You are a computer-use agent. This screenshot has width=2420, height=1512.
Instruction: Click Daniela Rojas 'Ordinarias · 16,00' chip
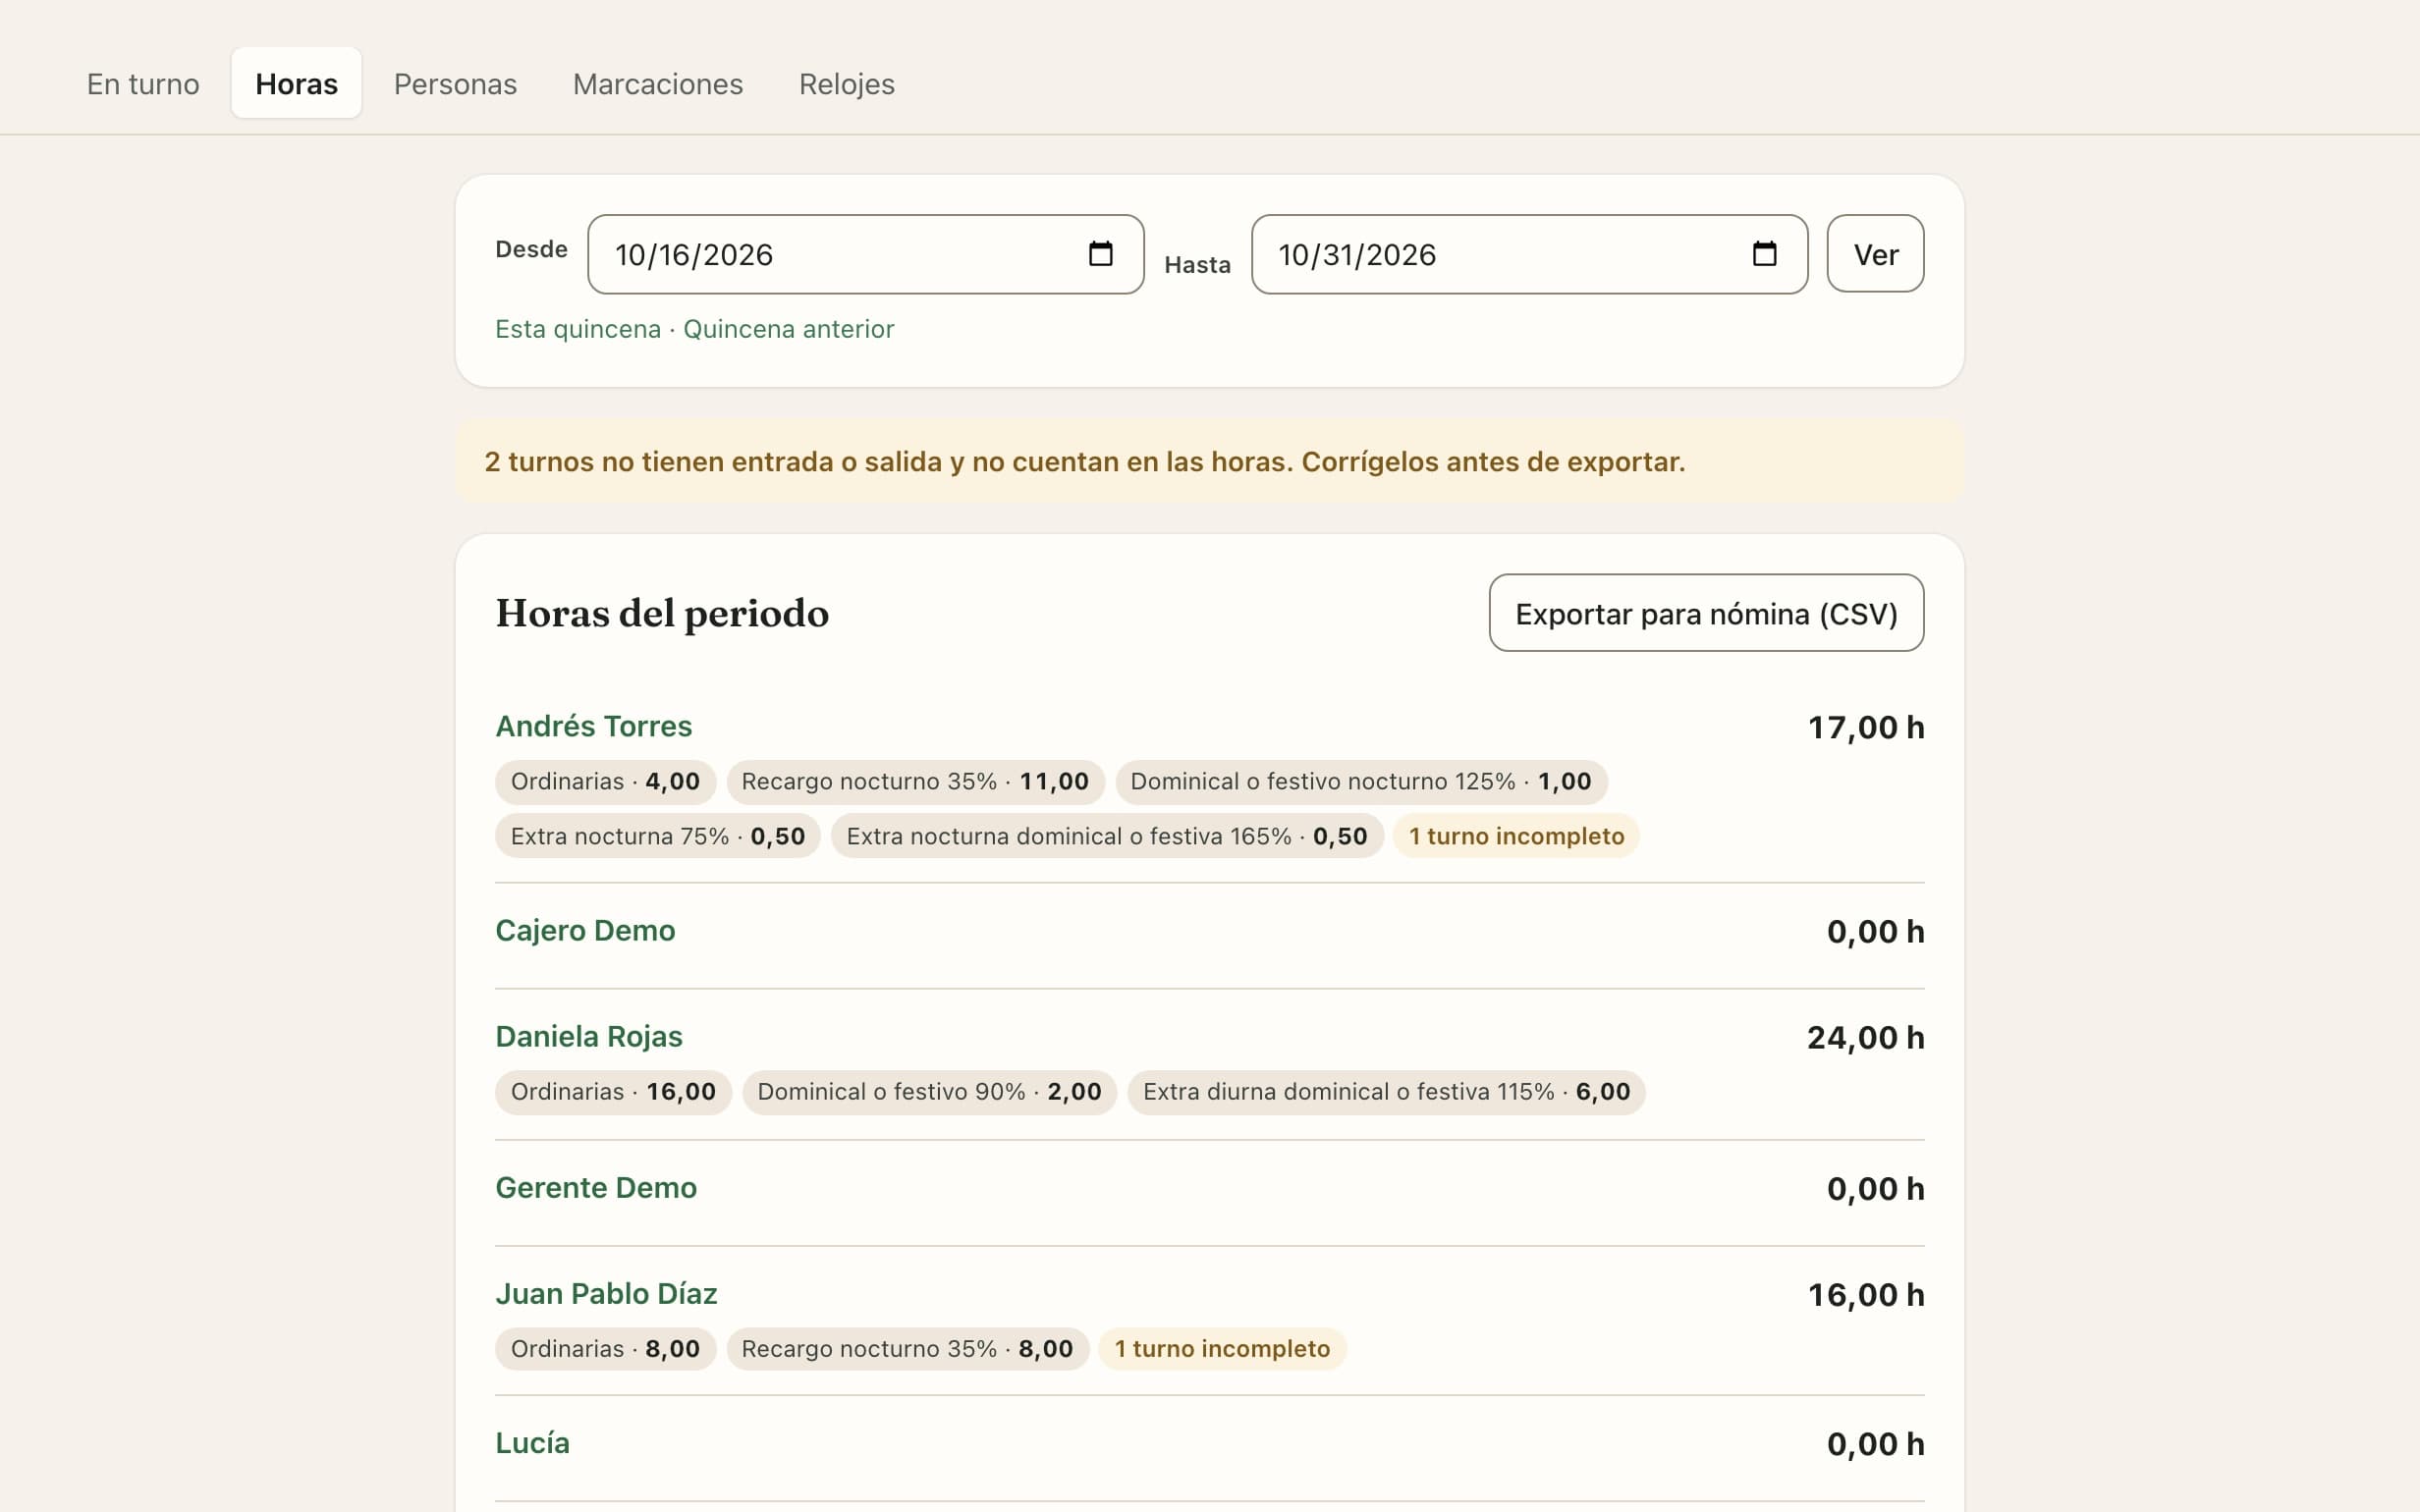pos(613,1091)
